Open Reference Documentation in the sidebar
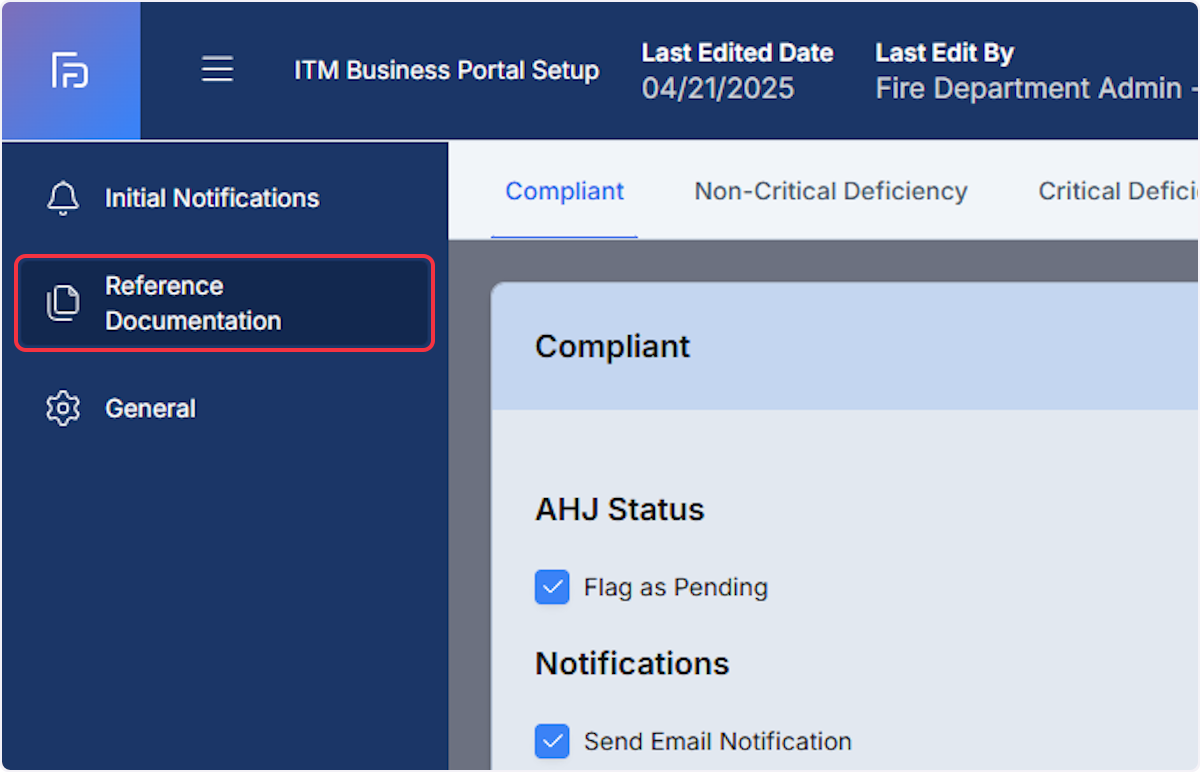 225,303
